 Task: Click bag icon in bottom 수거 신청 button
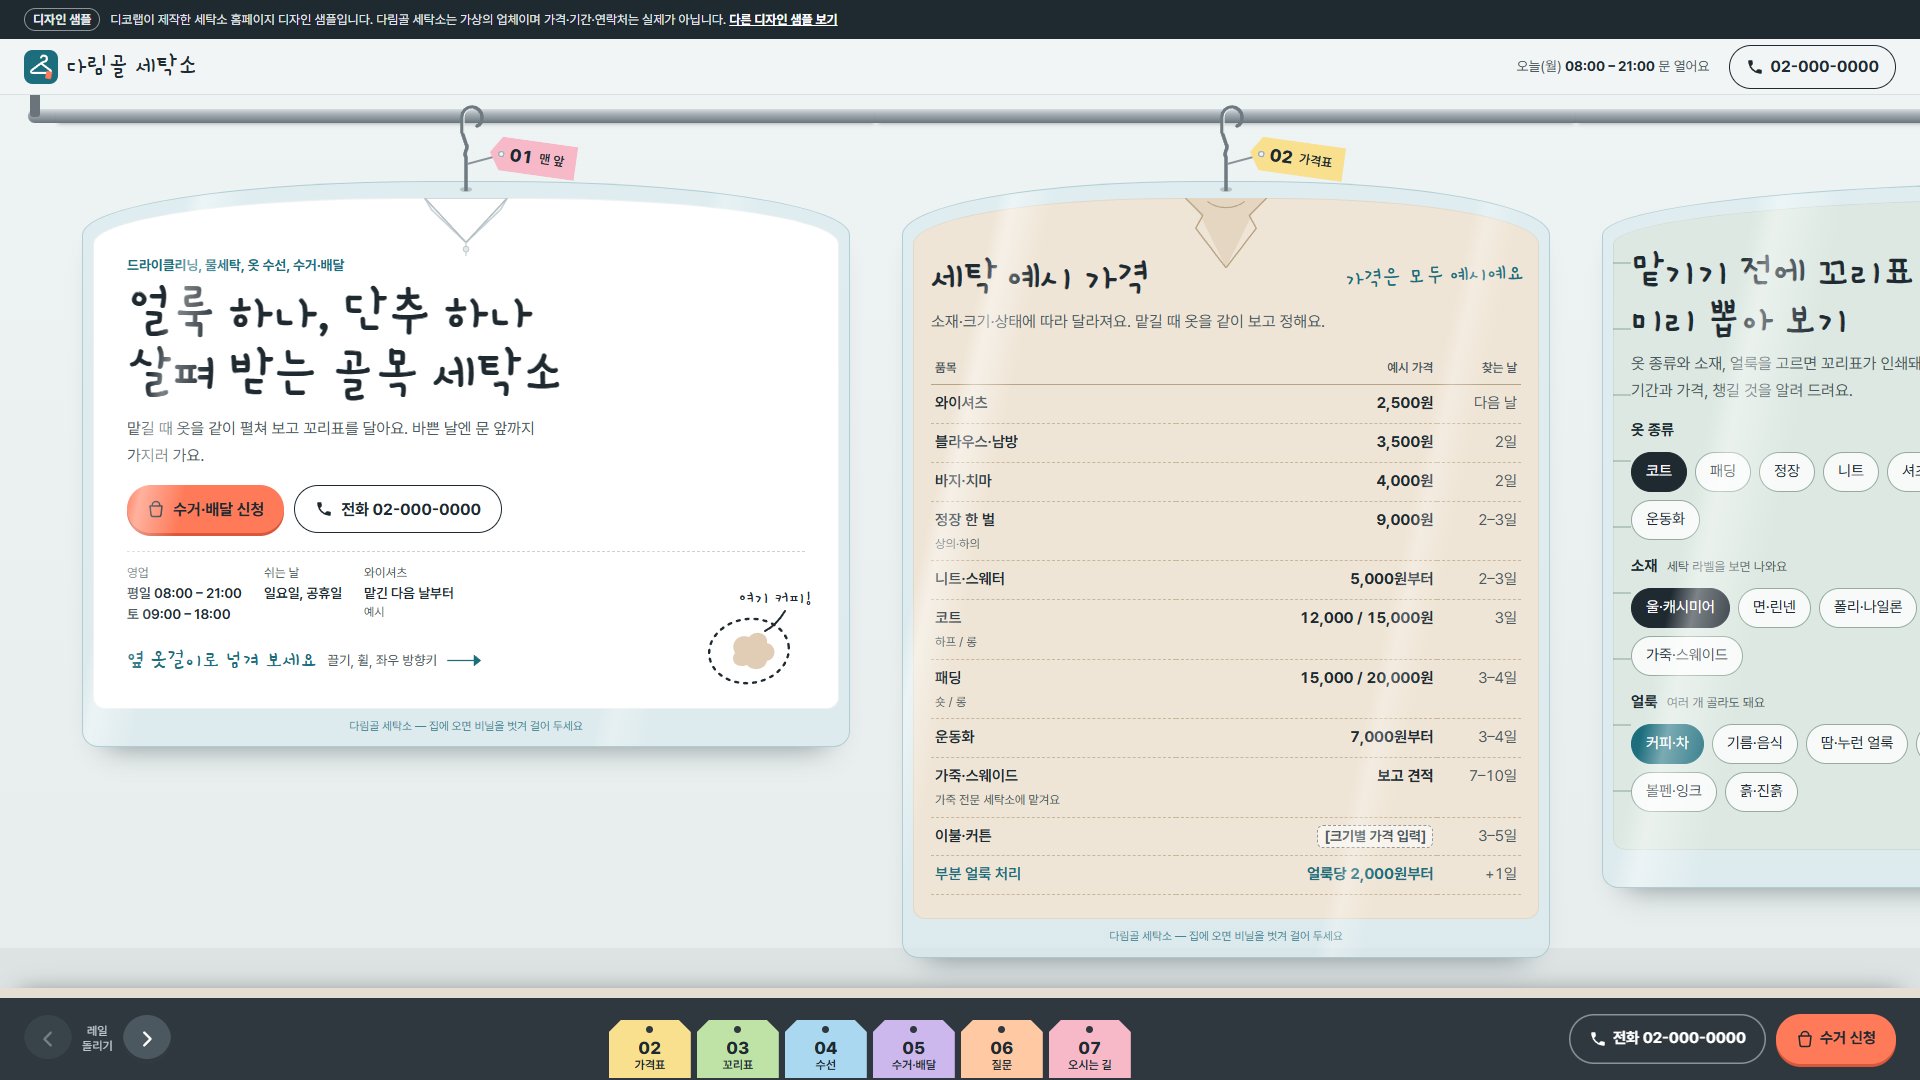pos(1804,1039)
